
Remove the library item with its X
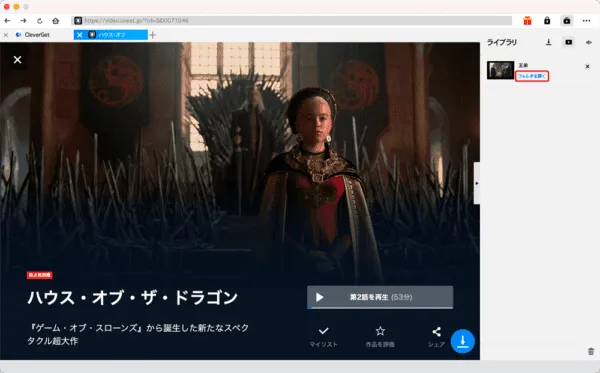pos(587,66)
